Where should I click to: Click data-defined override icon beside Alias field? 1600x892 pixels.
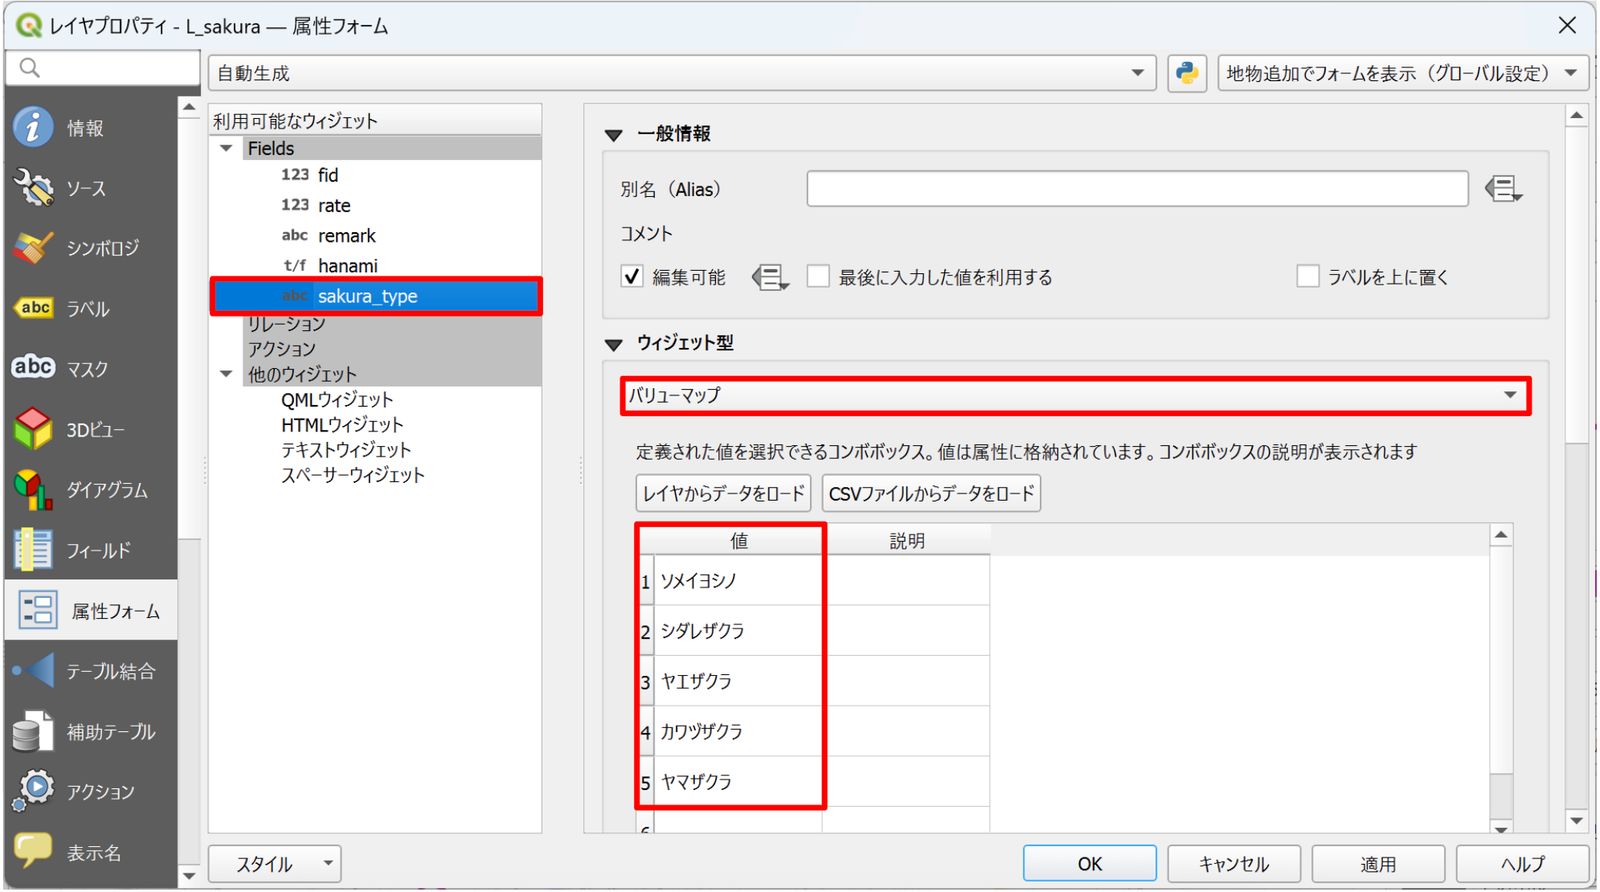tap(1503, 189)
